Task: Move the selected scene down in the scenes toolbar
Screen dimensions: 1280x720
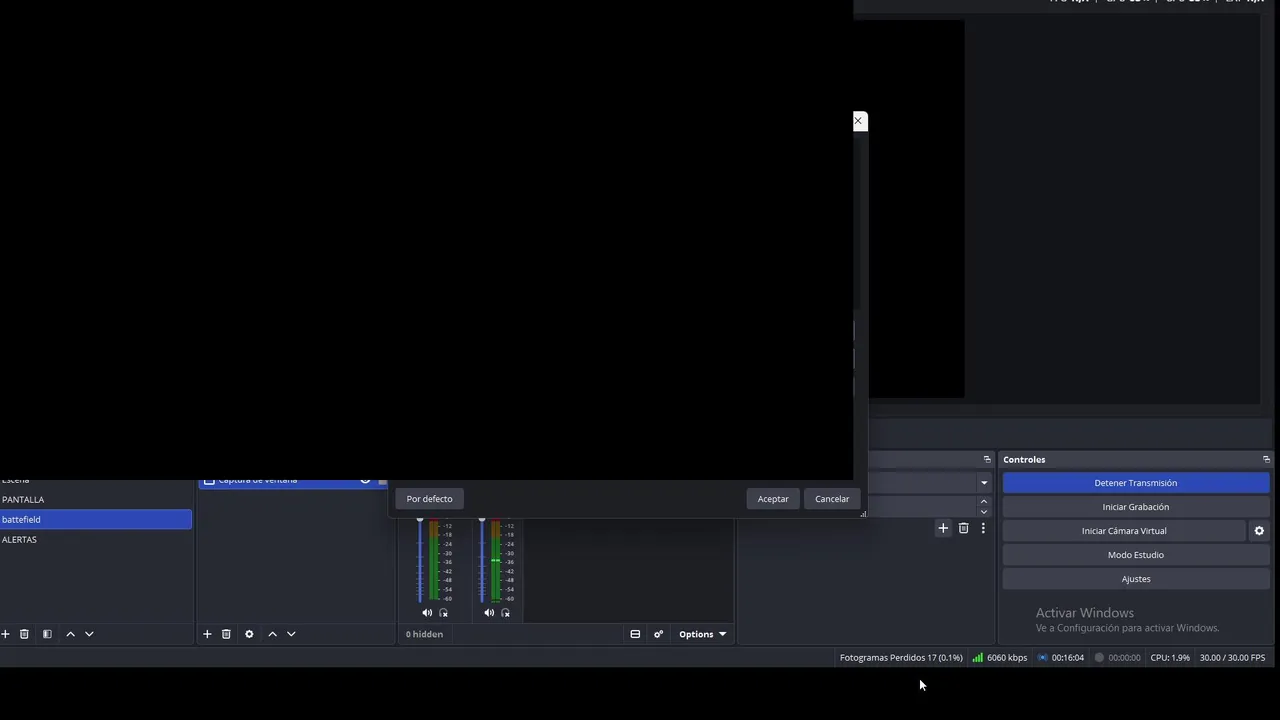Action: (89, 634)
